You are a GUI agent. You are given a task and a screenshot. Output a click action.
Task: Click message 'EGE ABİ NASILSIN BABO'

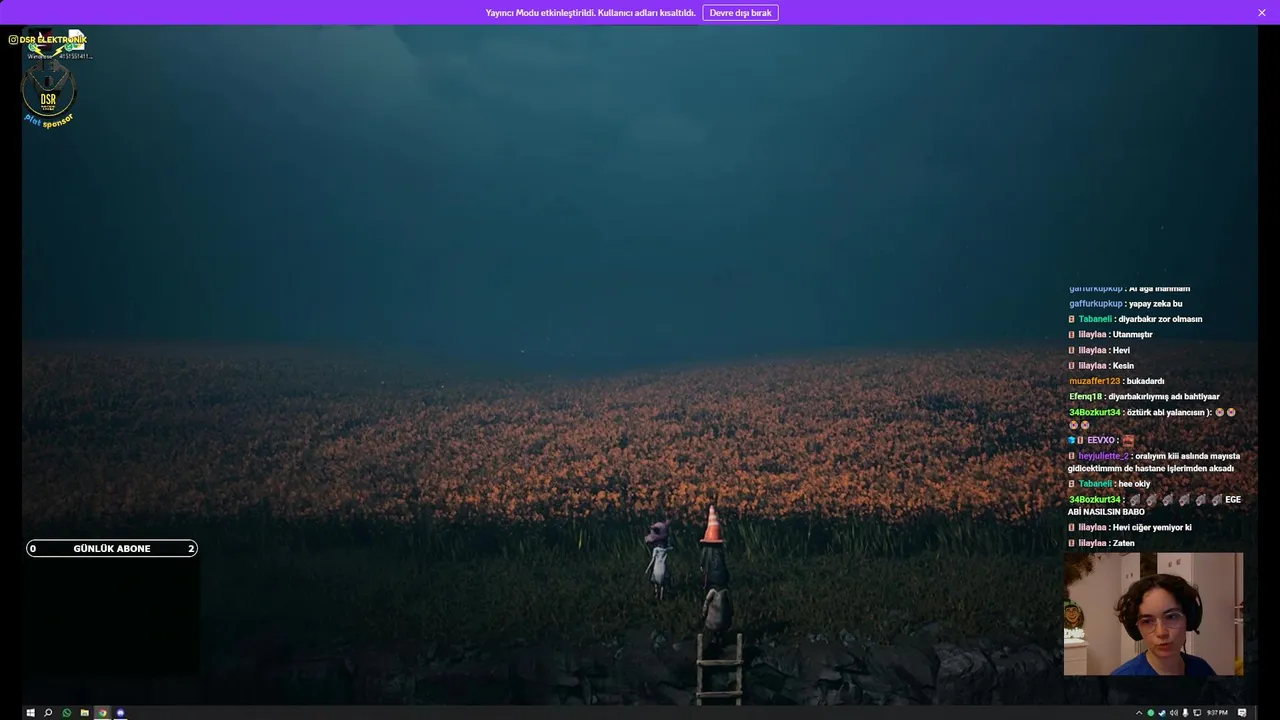tap(1155, 506)
